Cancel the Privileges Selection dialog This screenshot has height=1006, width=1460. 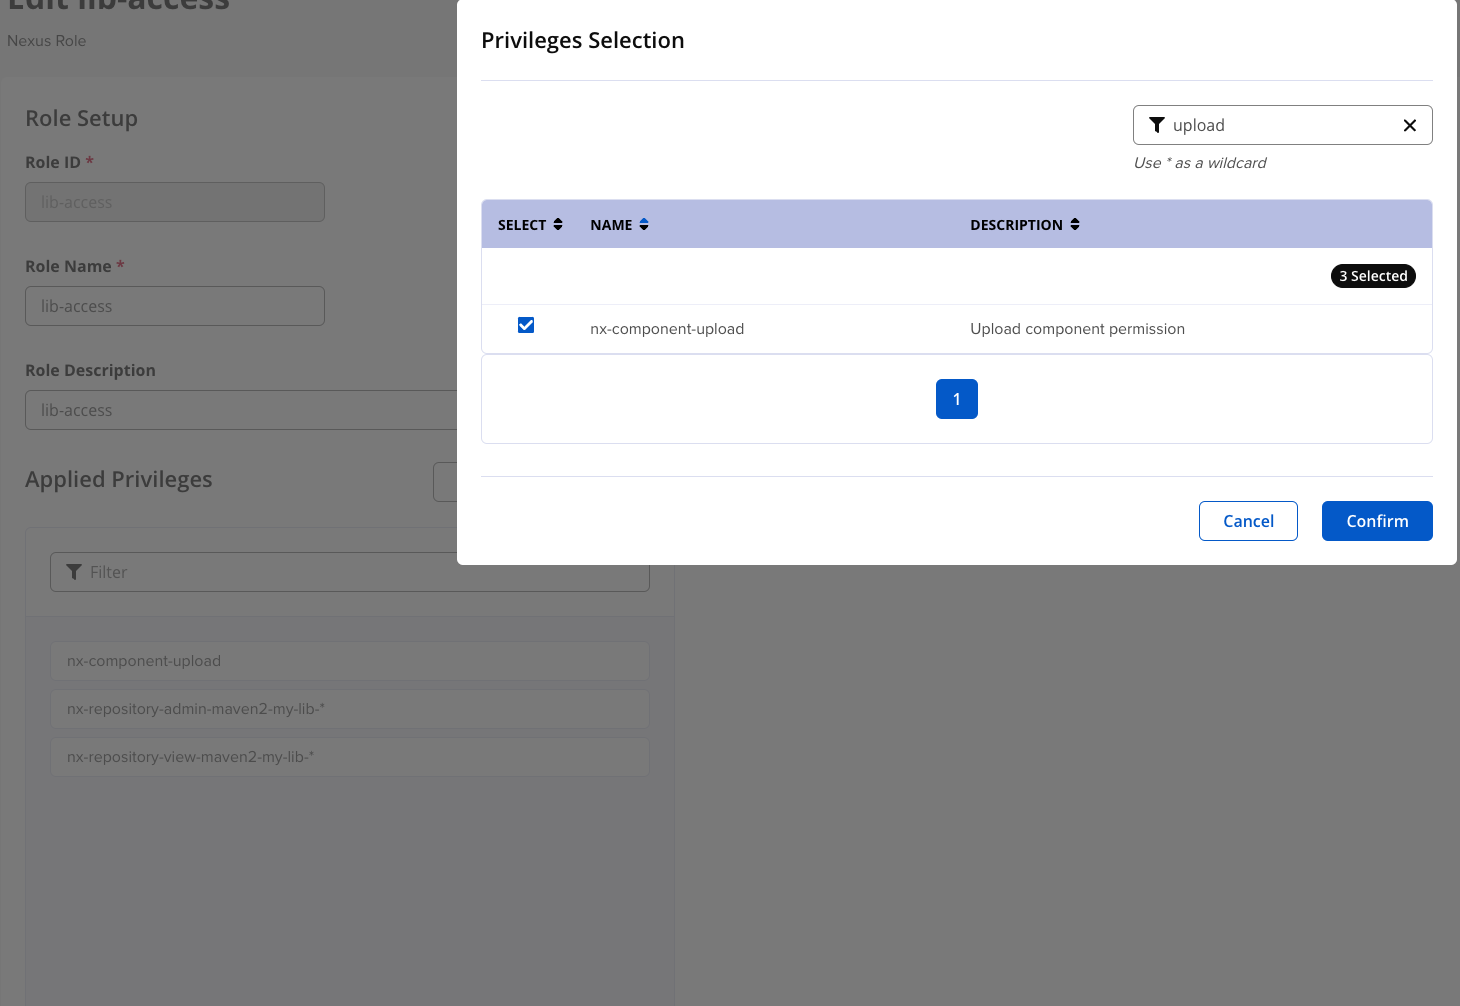click(1248, 521)
